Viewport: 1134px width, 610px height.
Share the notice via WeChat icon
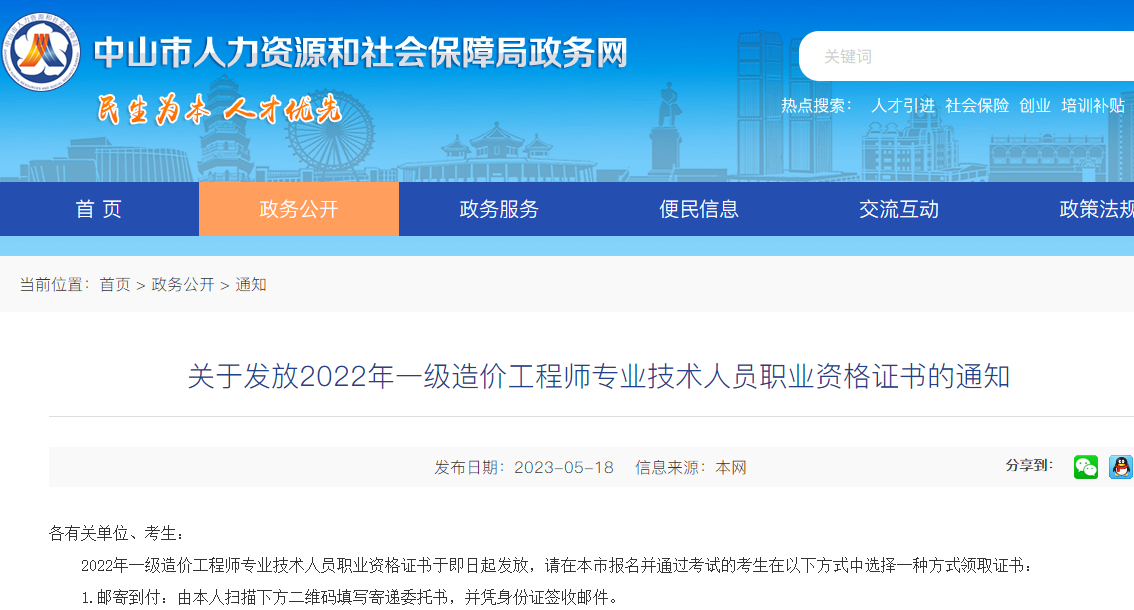[x=1085, y=467]
